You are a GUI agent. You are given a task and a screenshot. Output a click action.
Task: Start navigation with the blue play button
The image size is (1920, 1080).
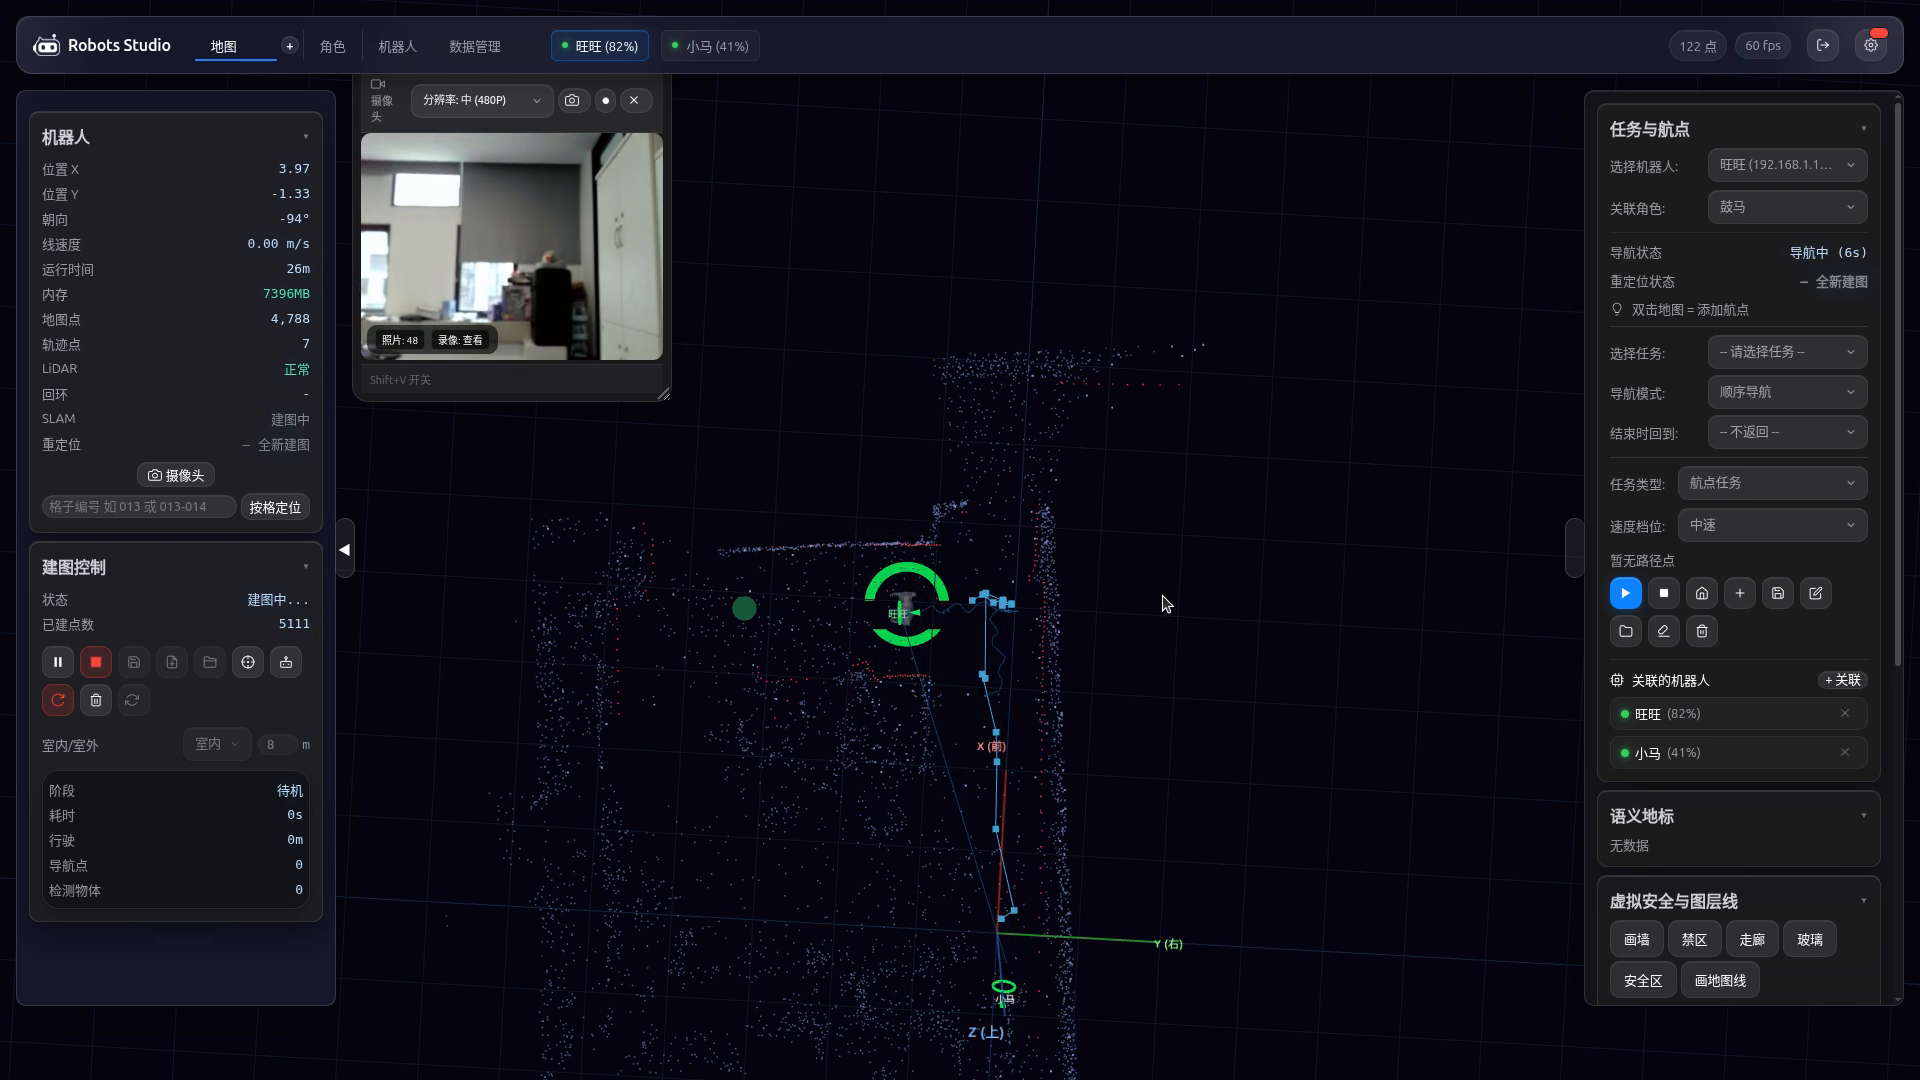tap(1626, 593)
